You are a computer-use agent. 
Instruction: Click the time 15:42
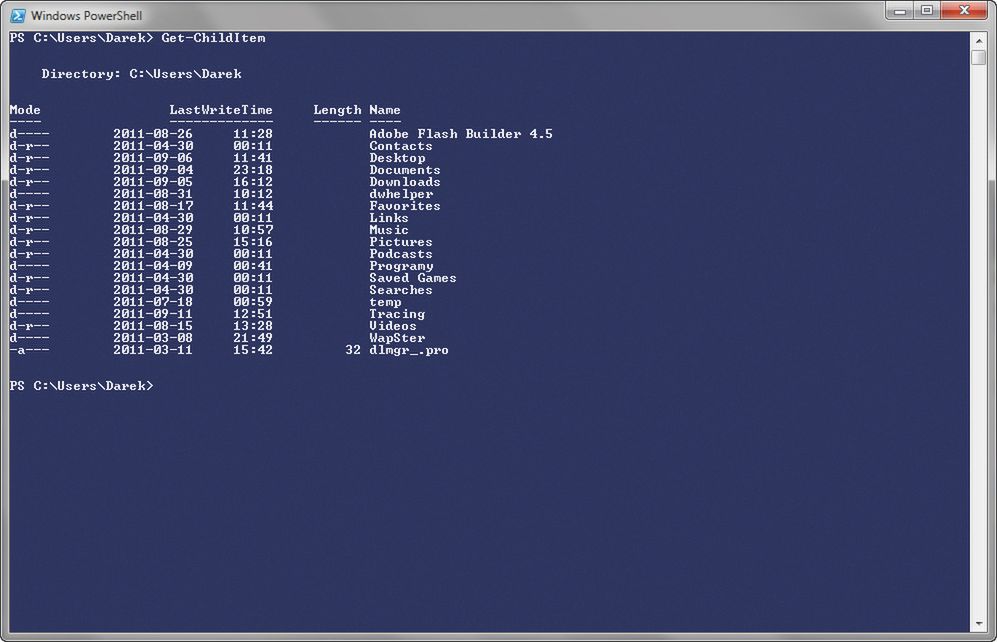[x=252, y=350]
